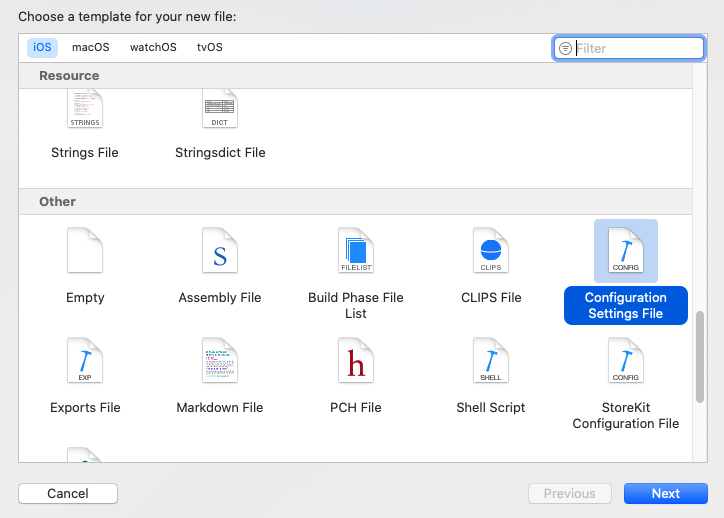Switch to the watchOS platform tab

click(153, 47)
